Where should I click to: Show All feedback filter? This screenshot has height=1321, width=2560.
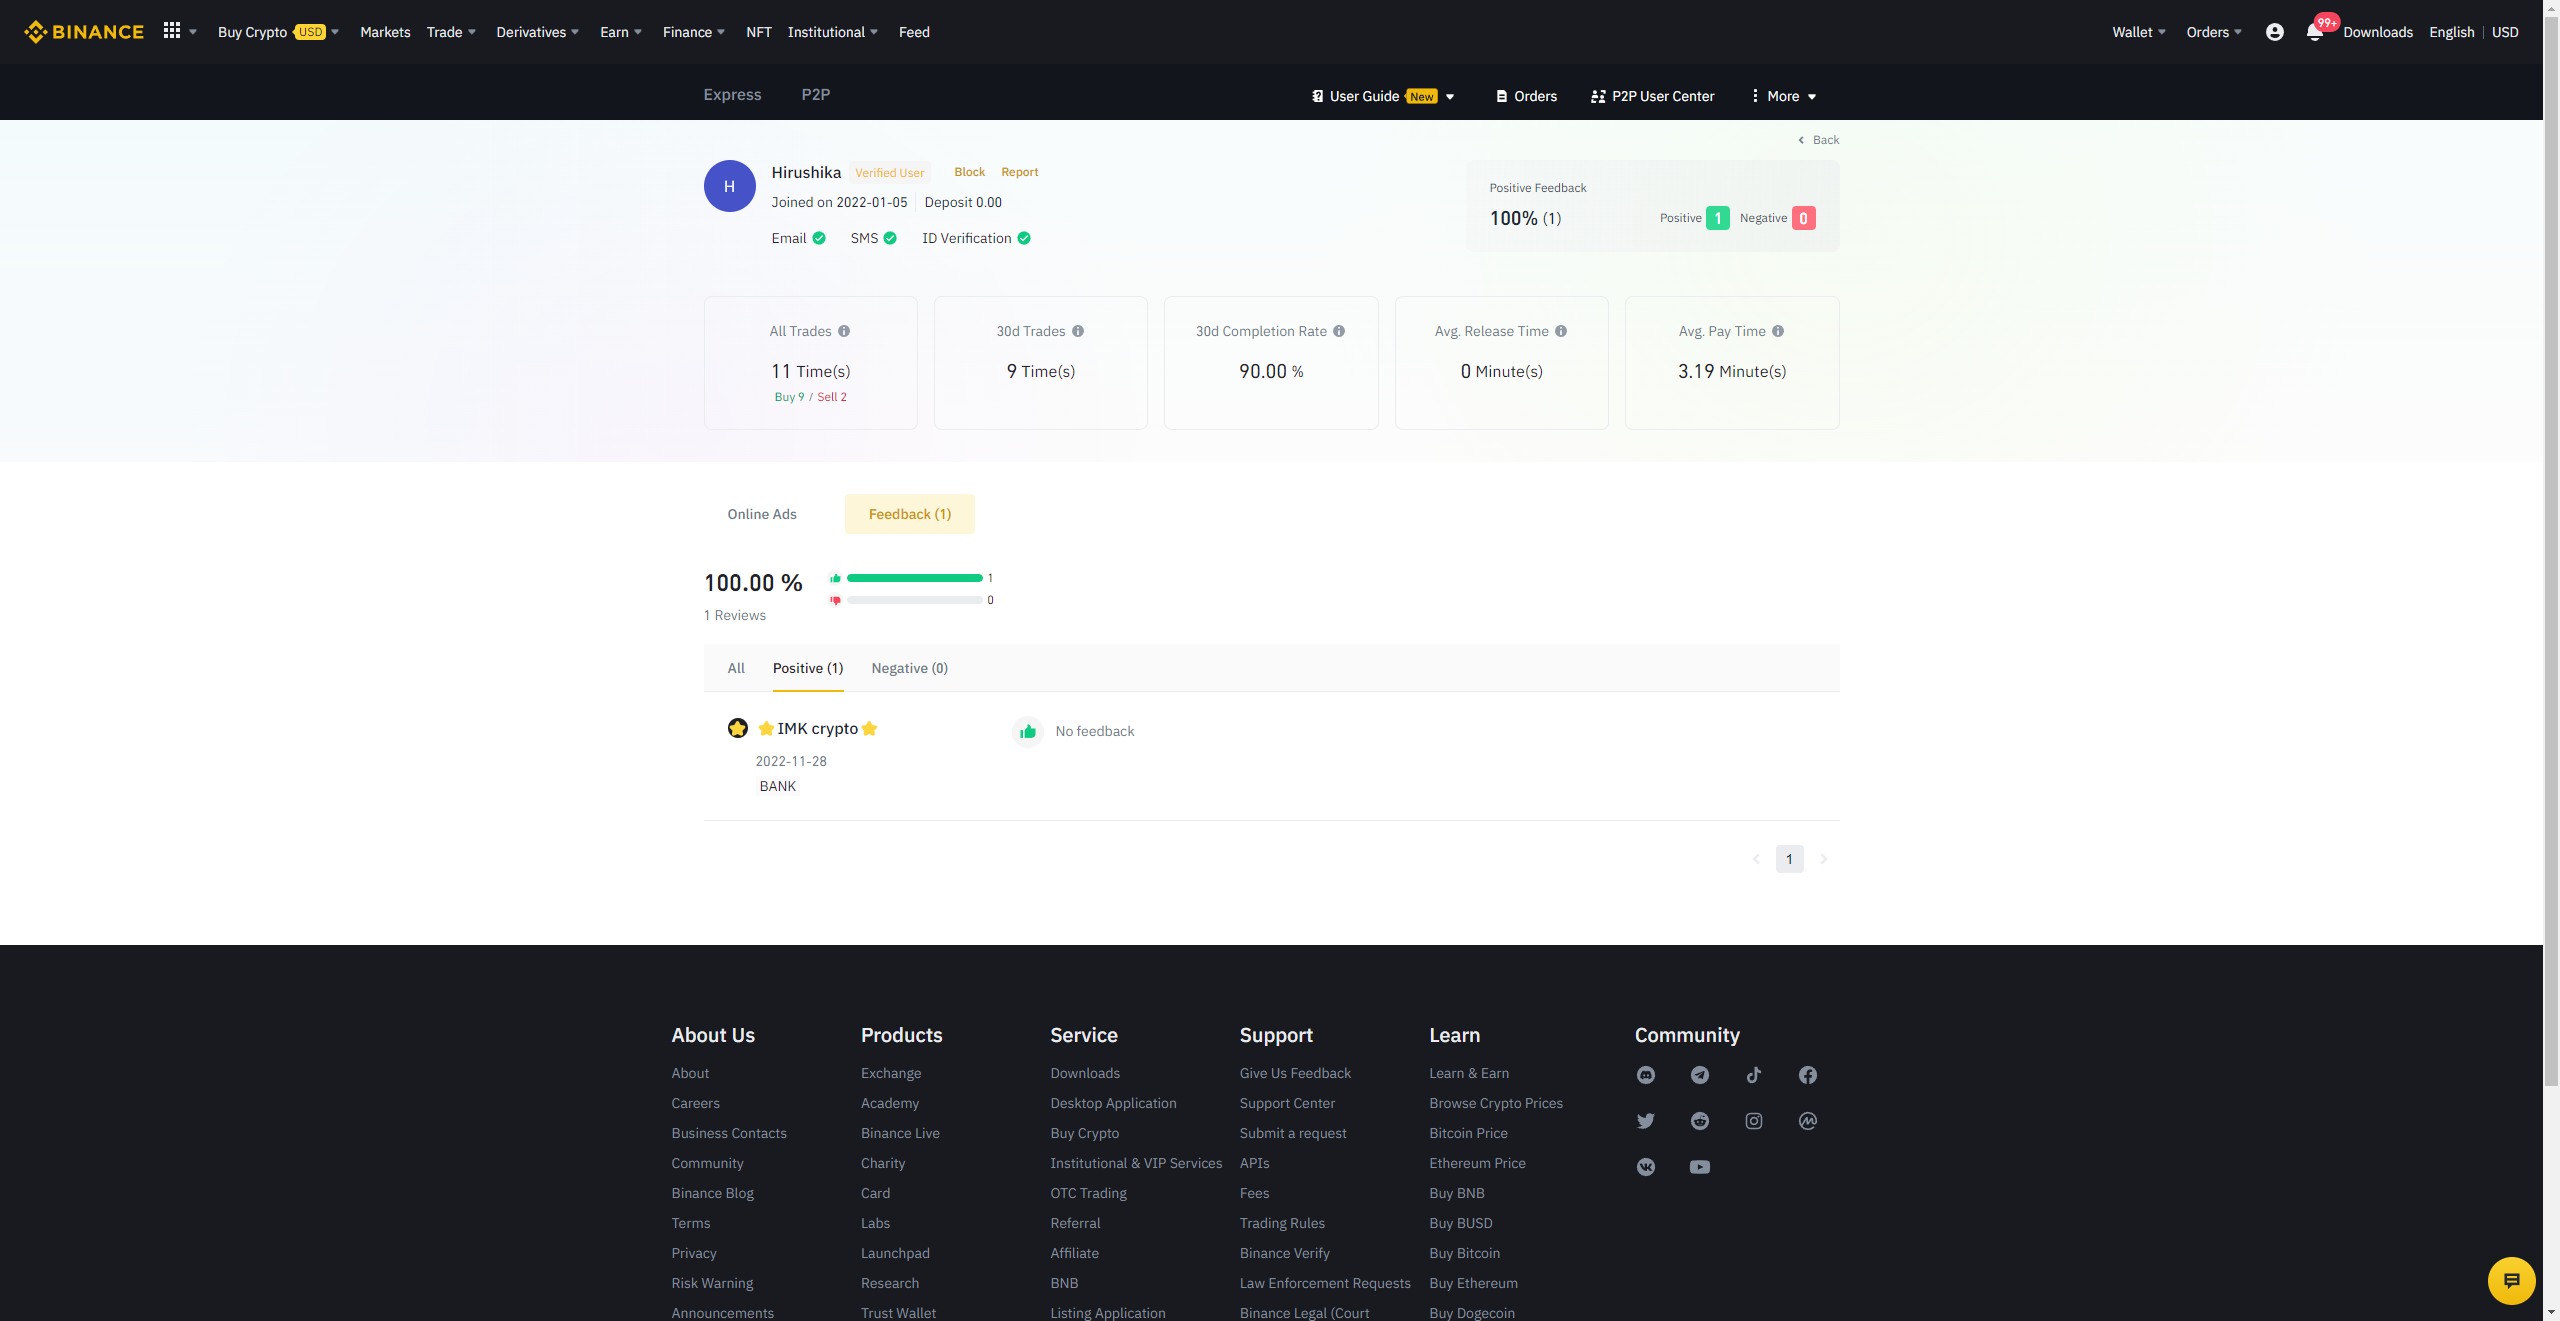pos(736,668)
